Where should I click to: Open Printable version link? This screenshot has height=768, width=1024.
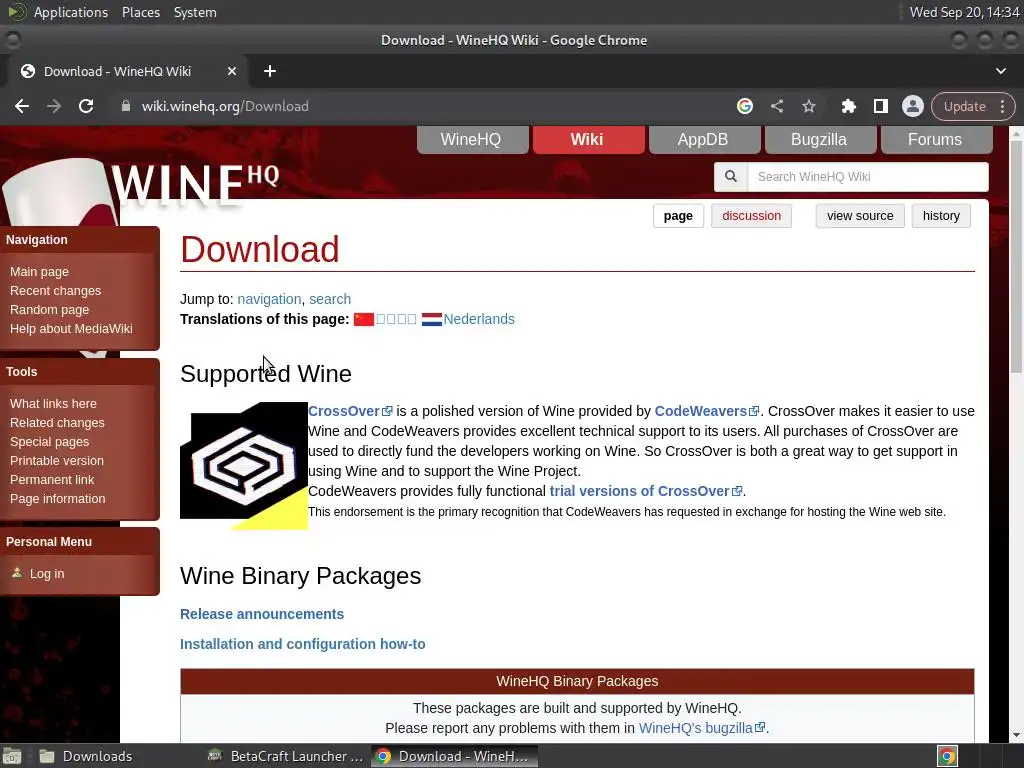pyautogui.click(x=56, y=460)
